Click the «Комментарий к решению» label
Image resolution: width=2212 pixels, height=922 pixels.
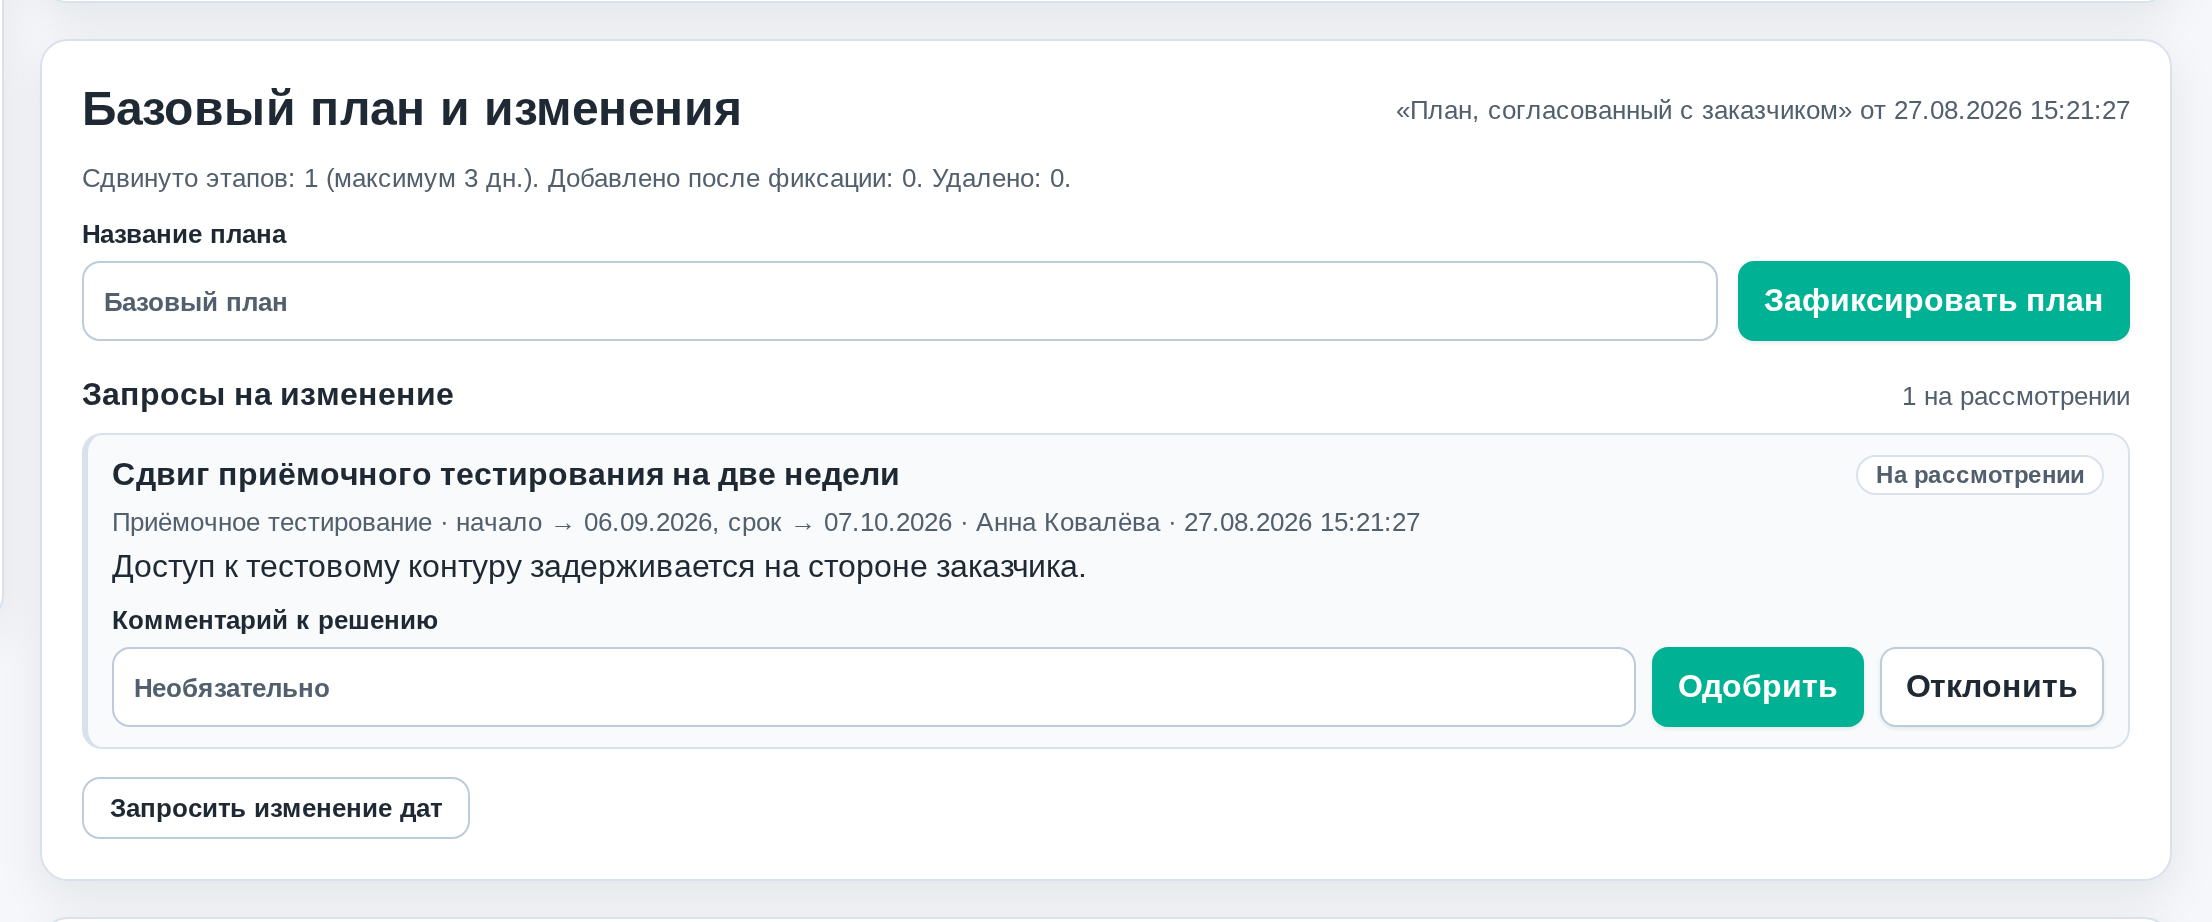pos(275,621)
